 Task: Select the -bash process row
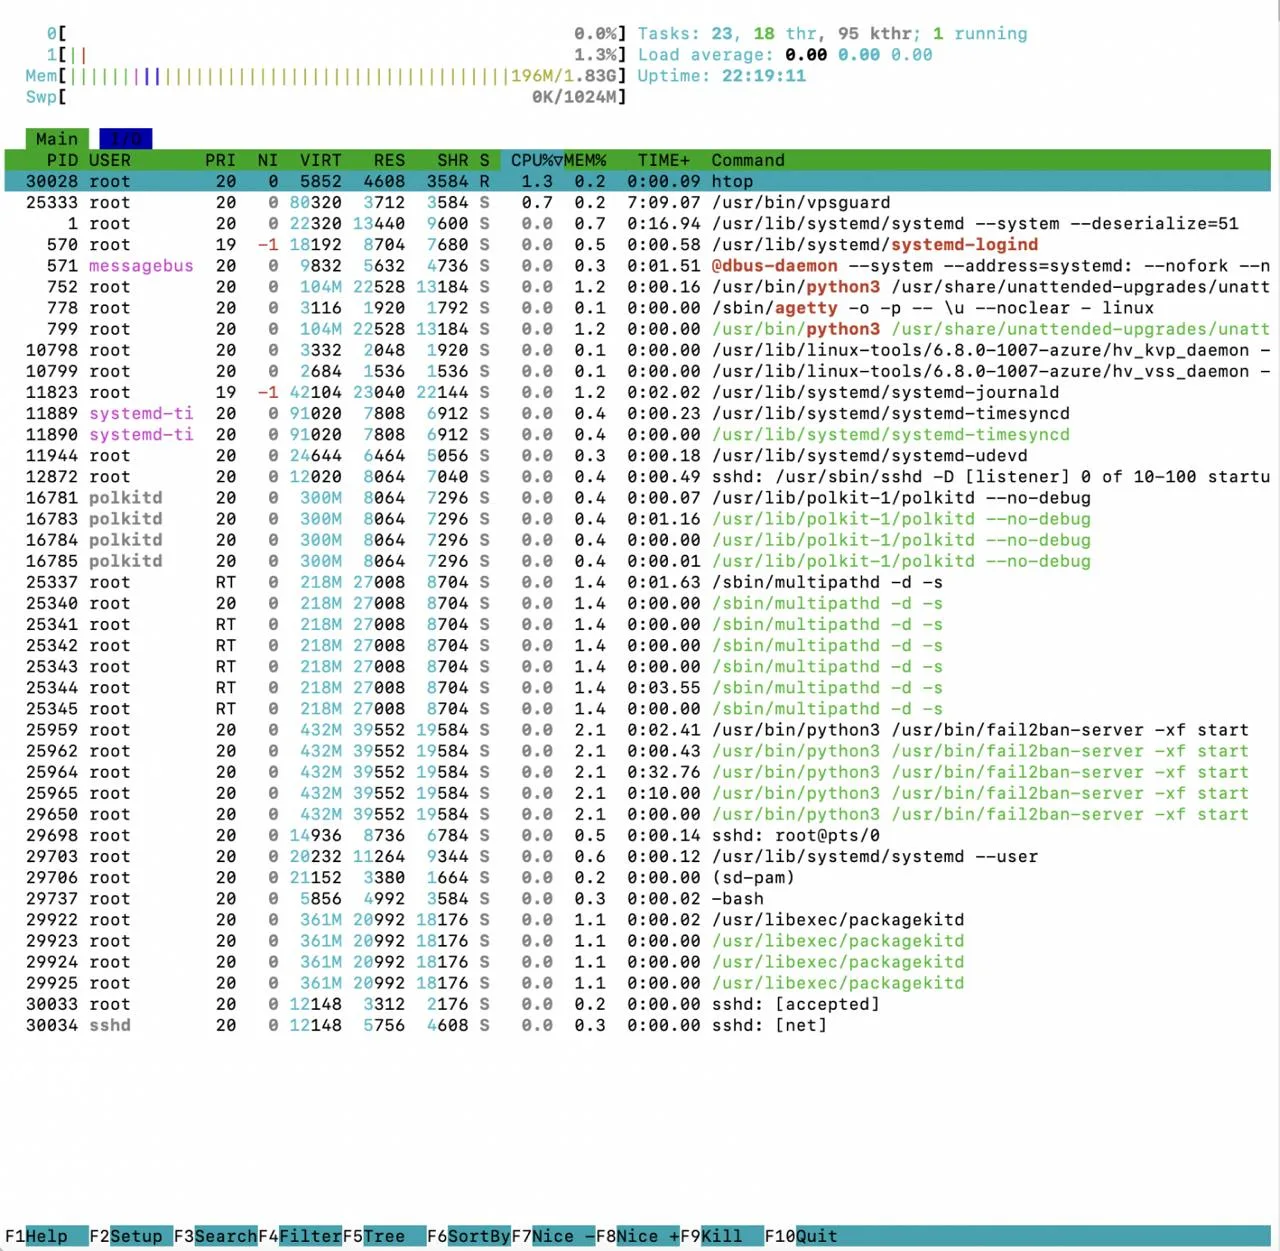coord(638,898)
